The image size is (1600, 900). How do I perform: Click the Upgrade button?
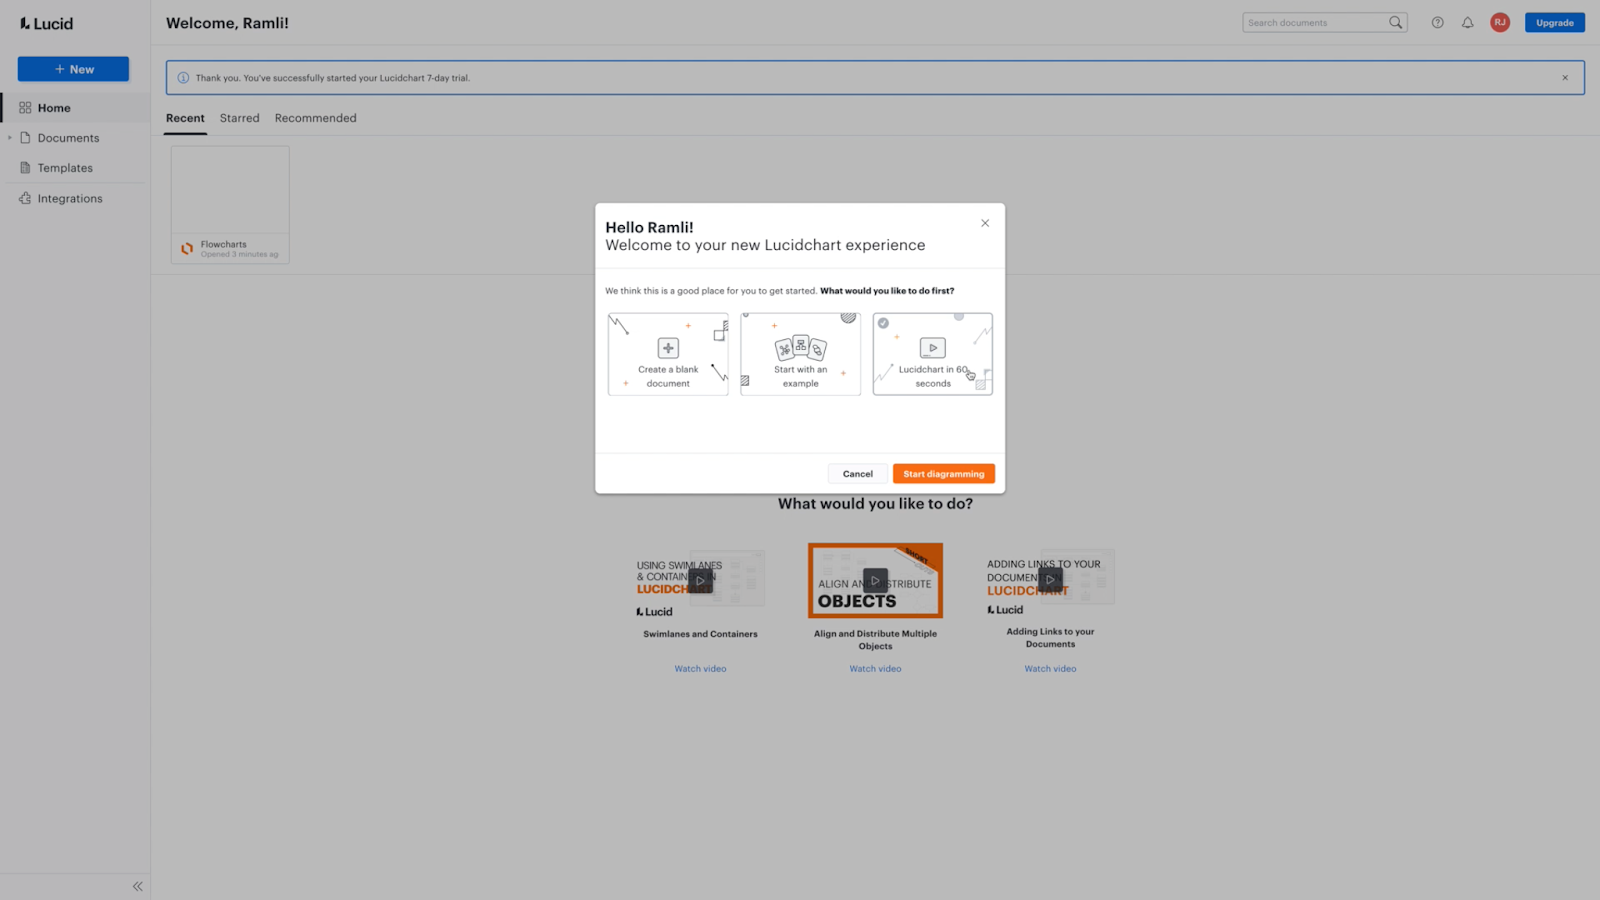click(1554, 22)
